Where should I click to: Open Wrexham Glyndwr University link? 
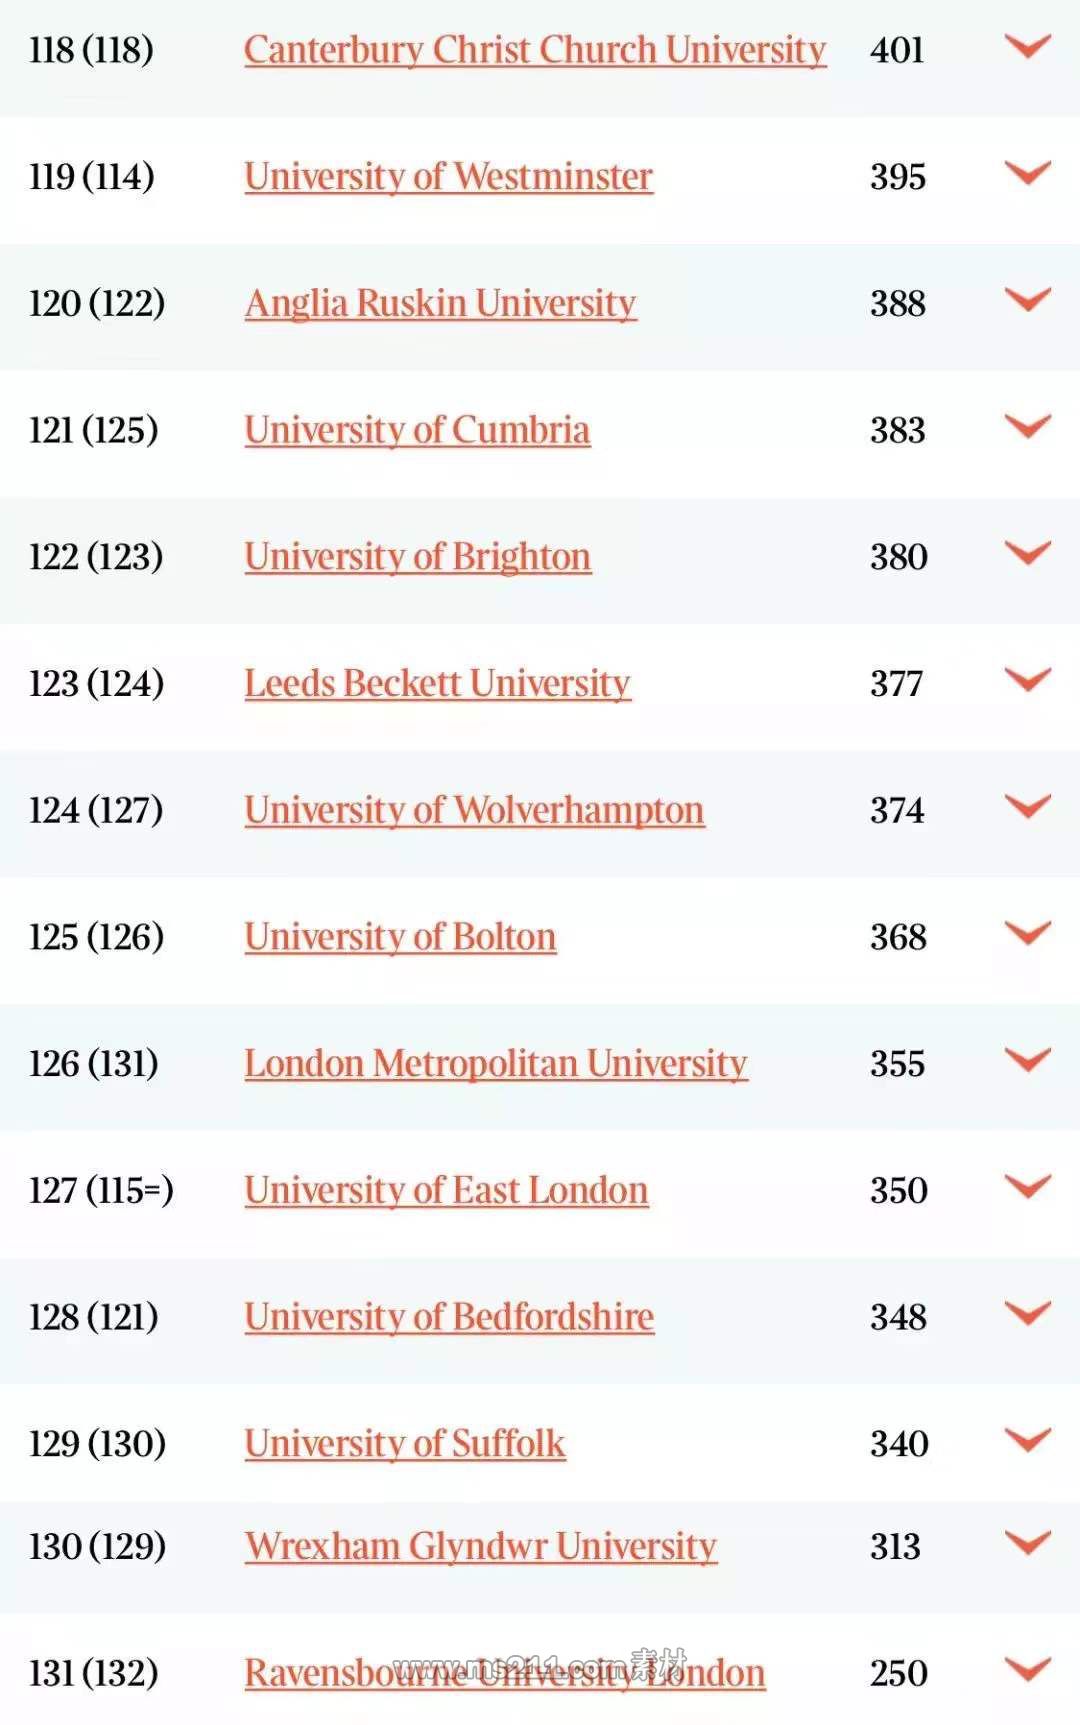click(x=480, y=1547)
